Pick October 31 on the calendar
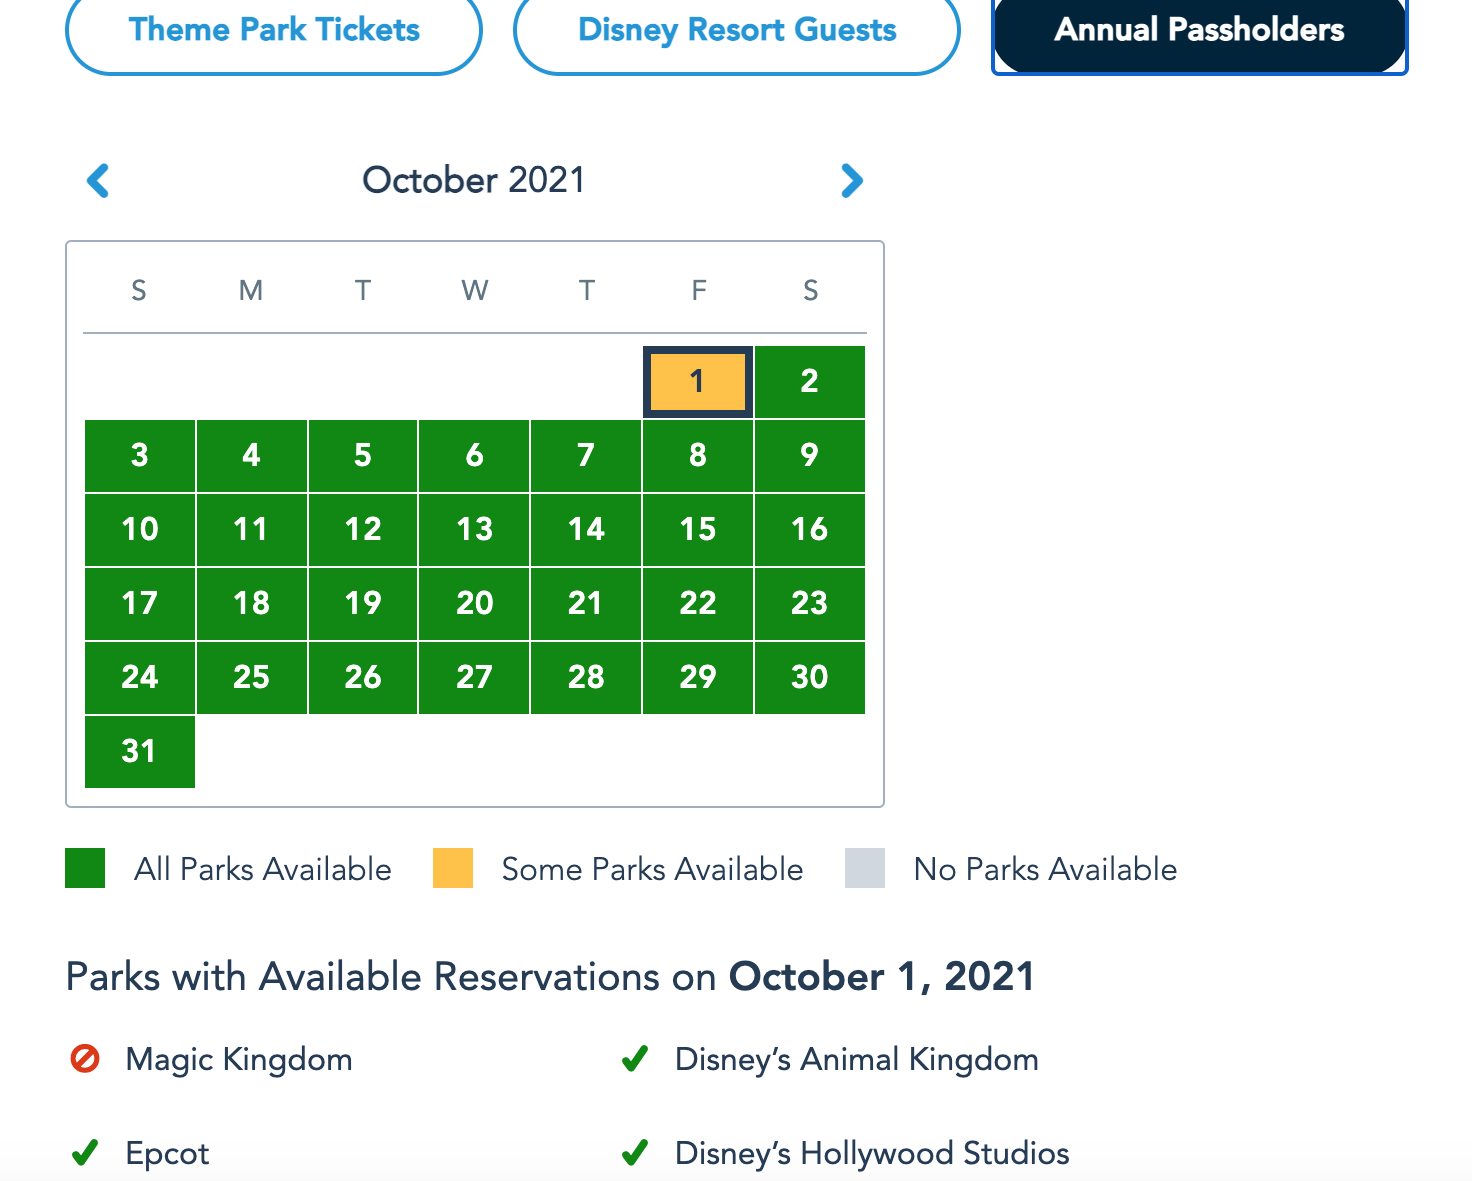The image size is (1472, 1181). click(140, 752)
